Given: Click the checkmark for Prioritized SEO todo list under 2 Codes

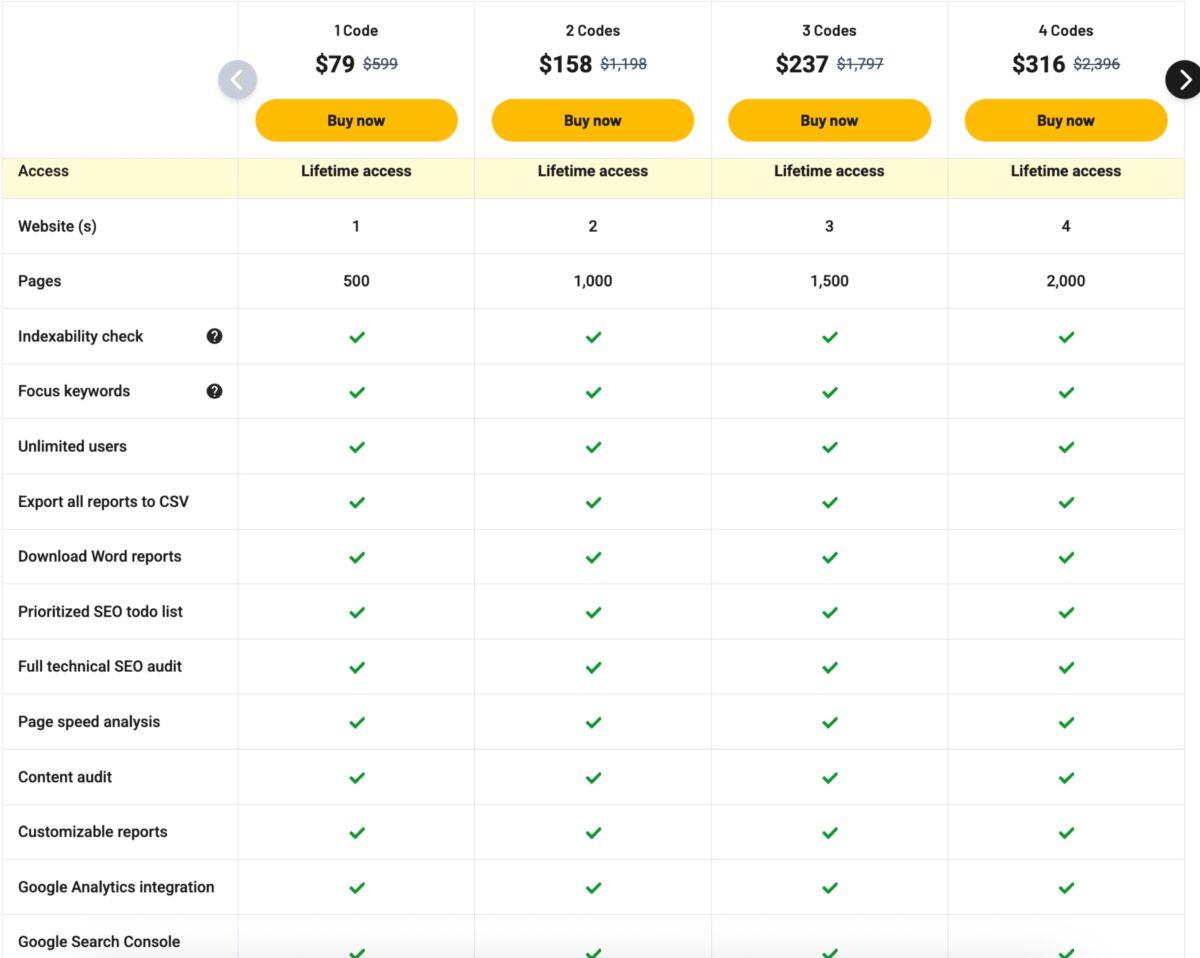Looking at the screenshot, I should (x=592, y=612).
